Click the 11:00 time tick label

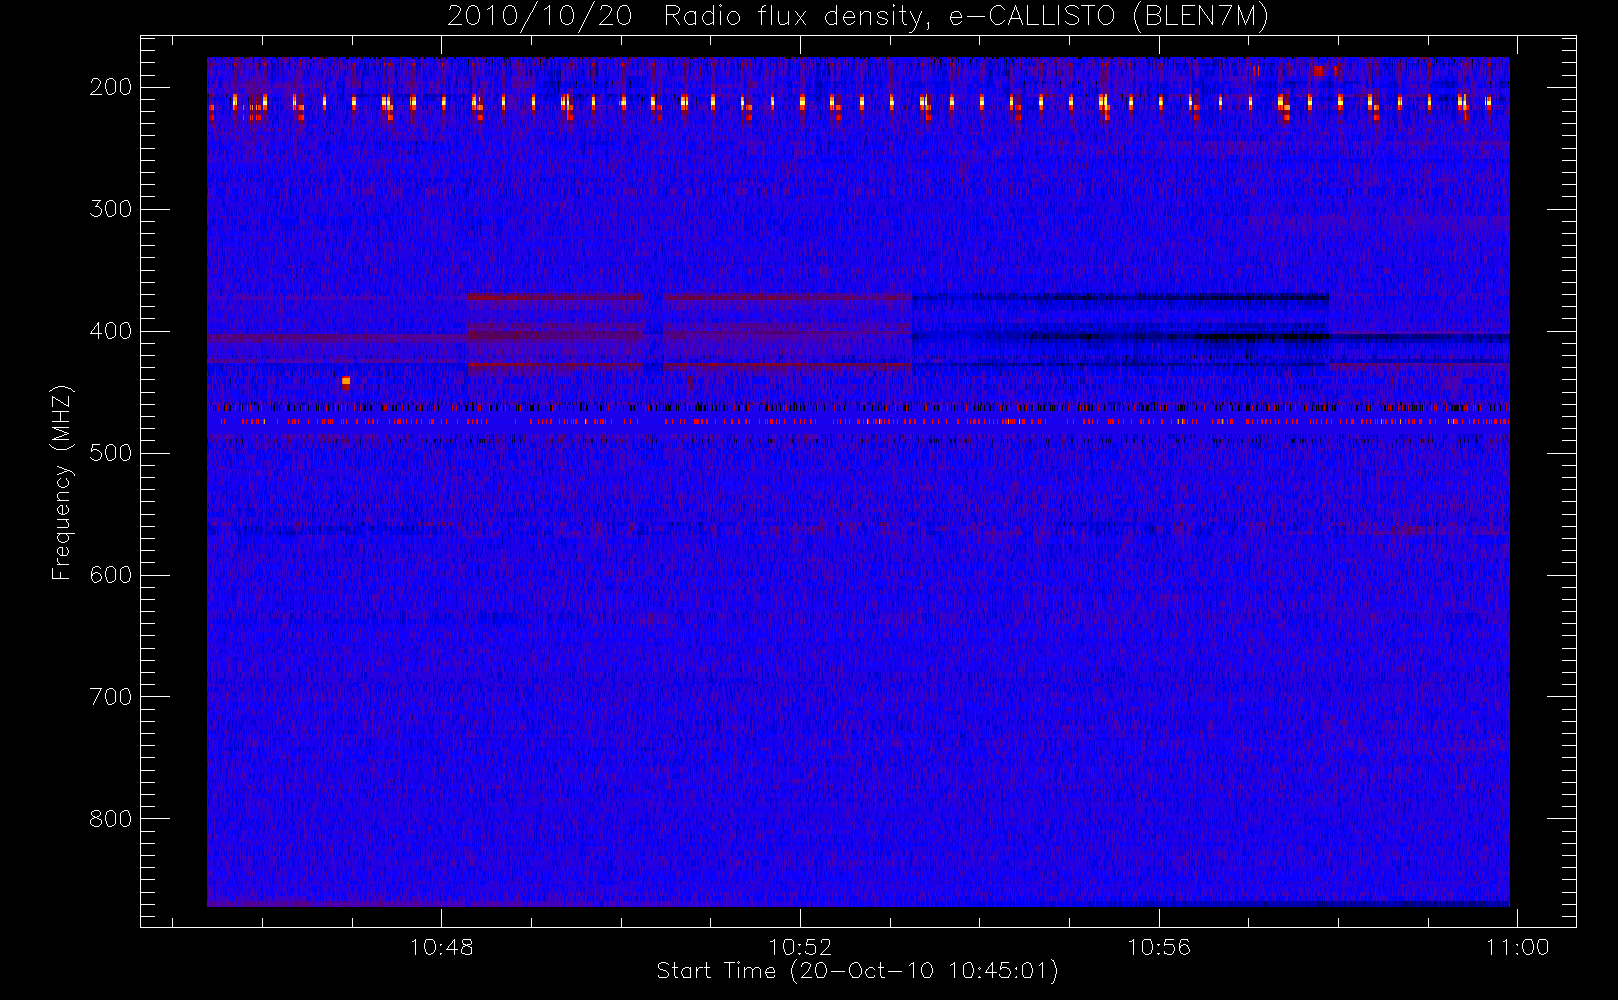(1517, 947)
